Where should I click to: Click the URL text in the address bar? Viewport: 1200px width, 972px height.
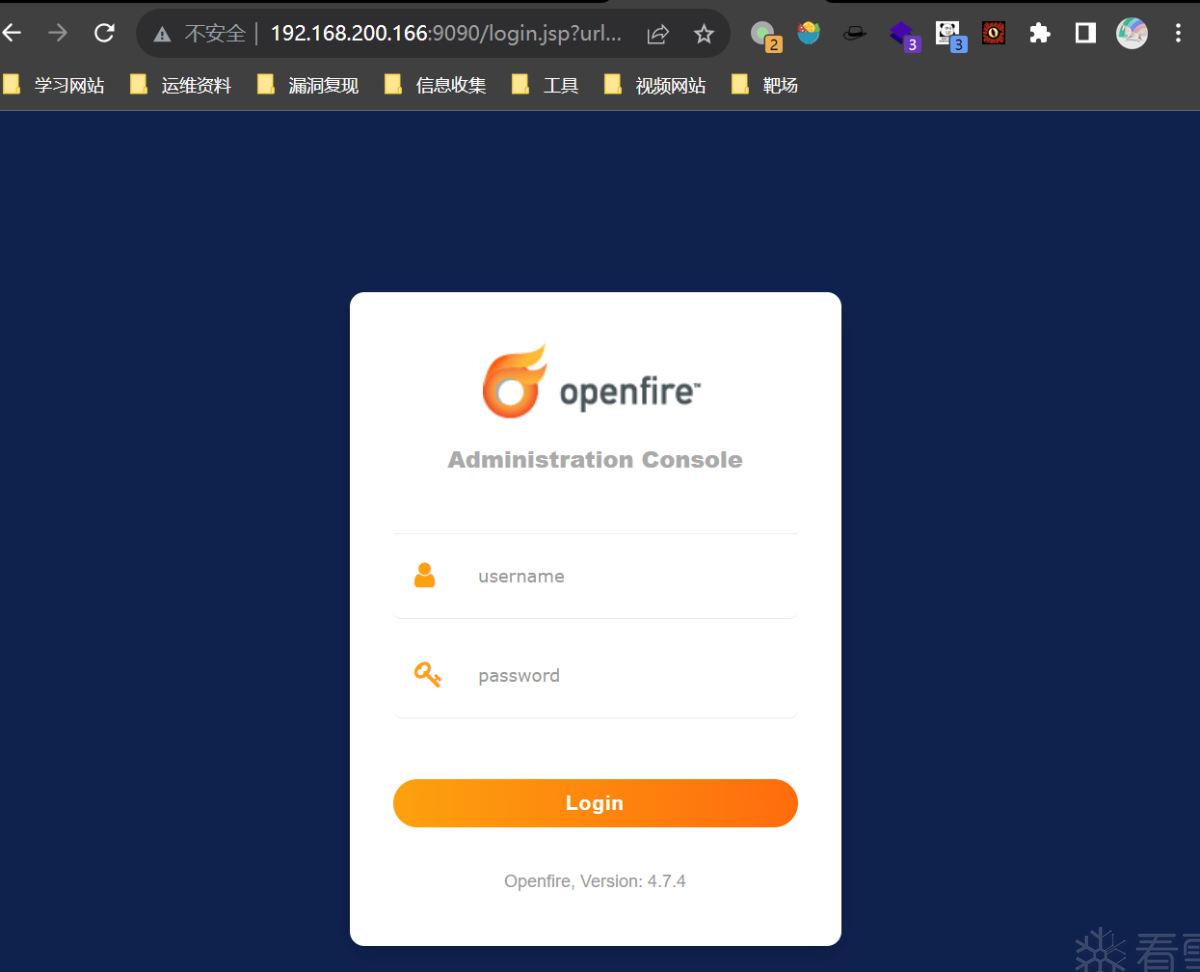point(446,33)
